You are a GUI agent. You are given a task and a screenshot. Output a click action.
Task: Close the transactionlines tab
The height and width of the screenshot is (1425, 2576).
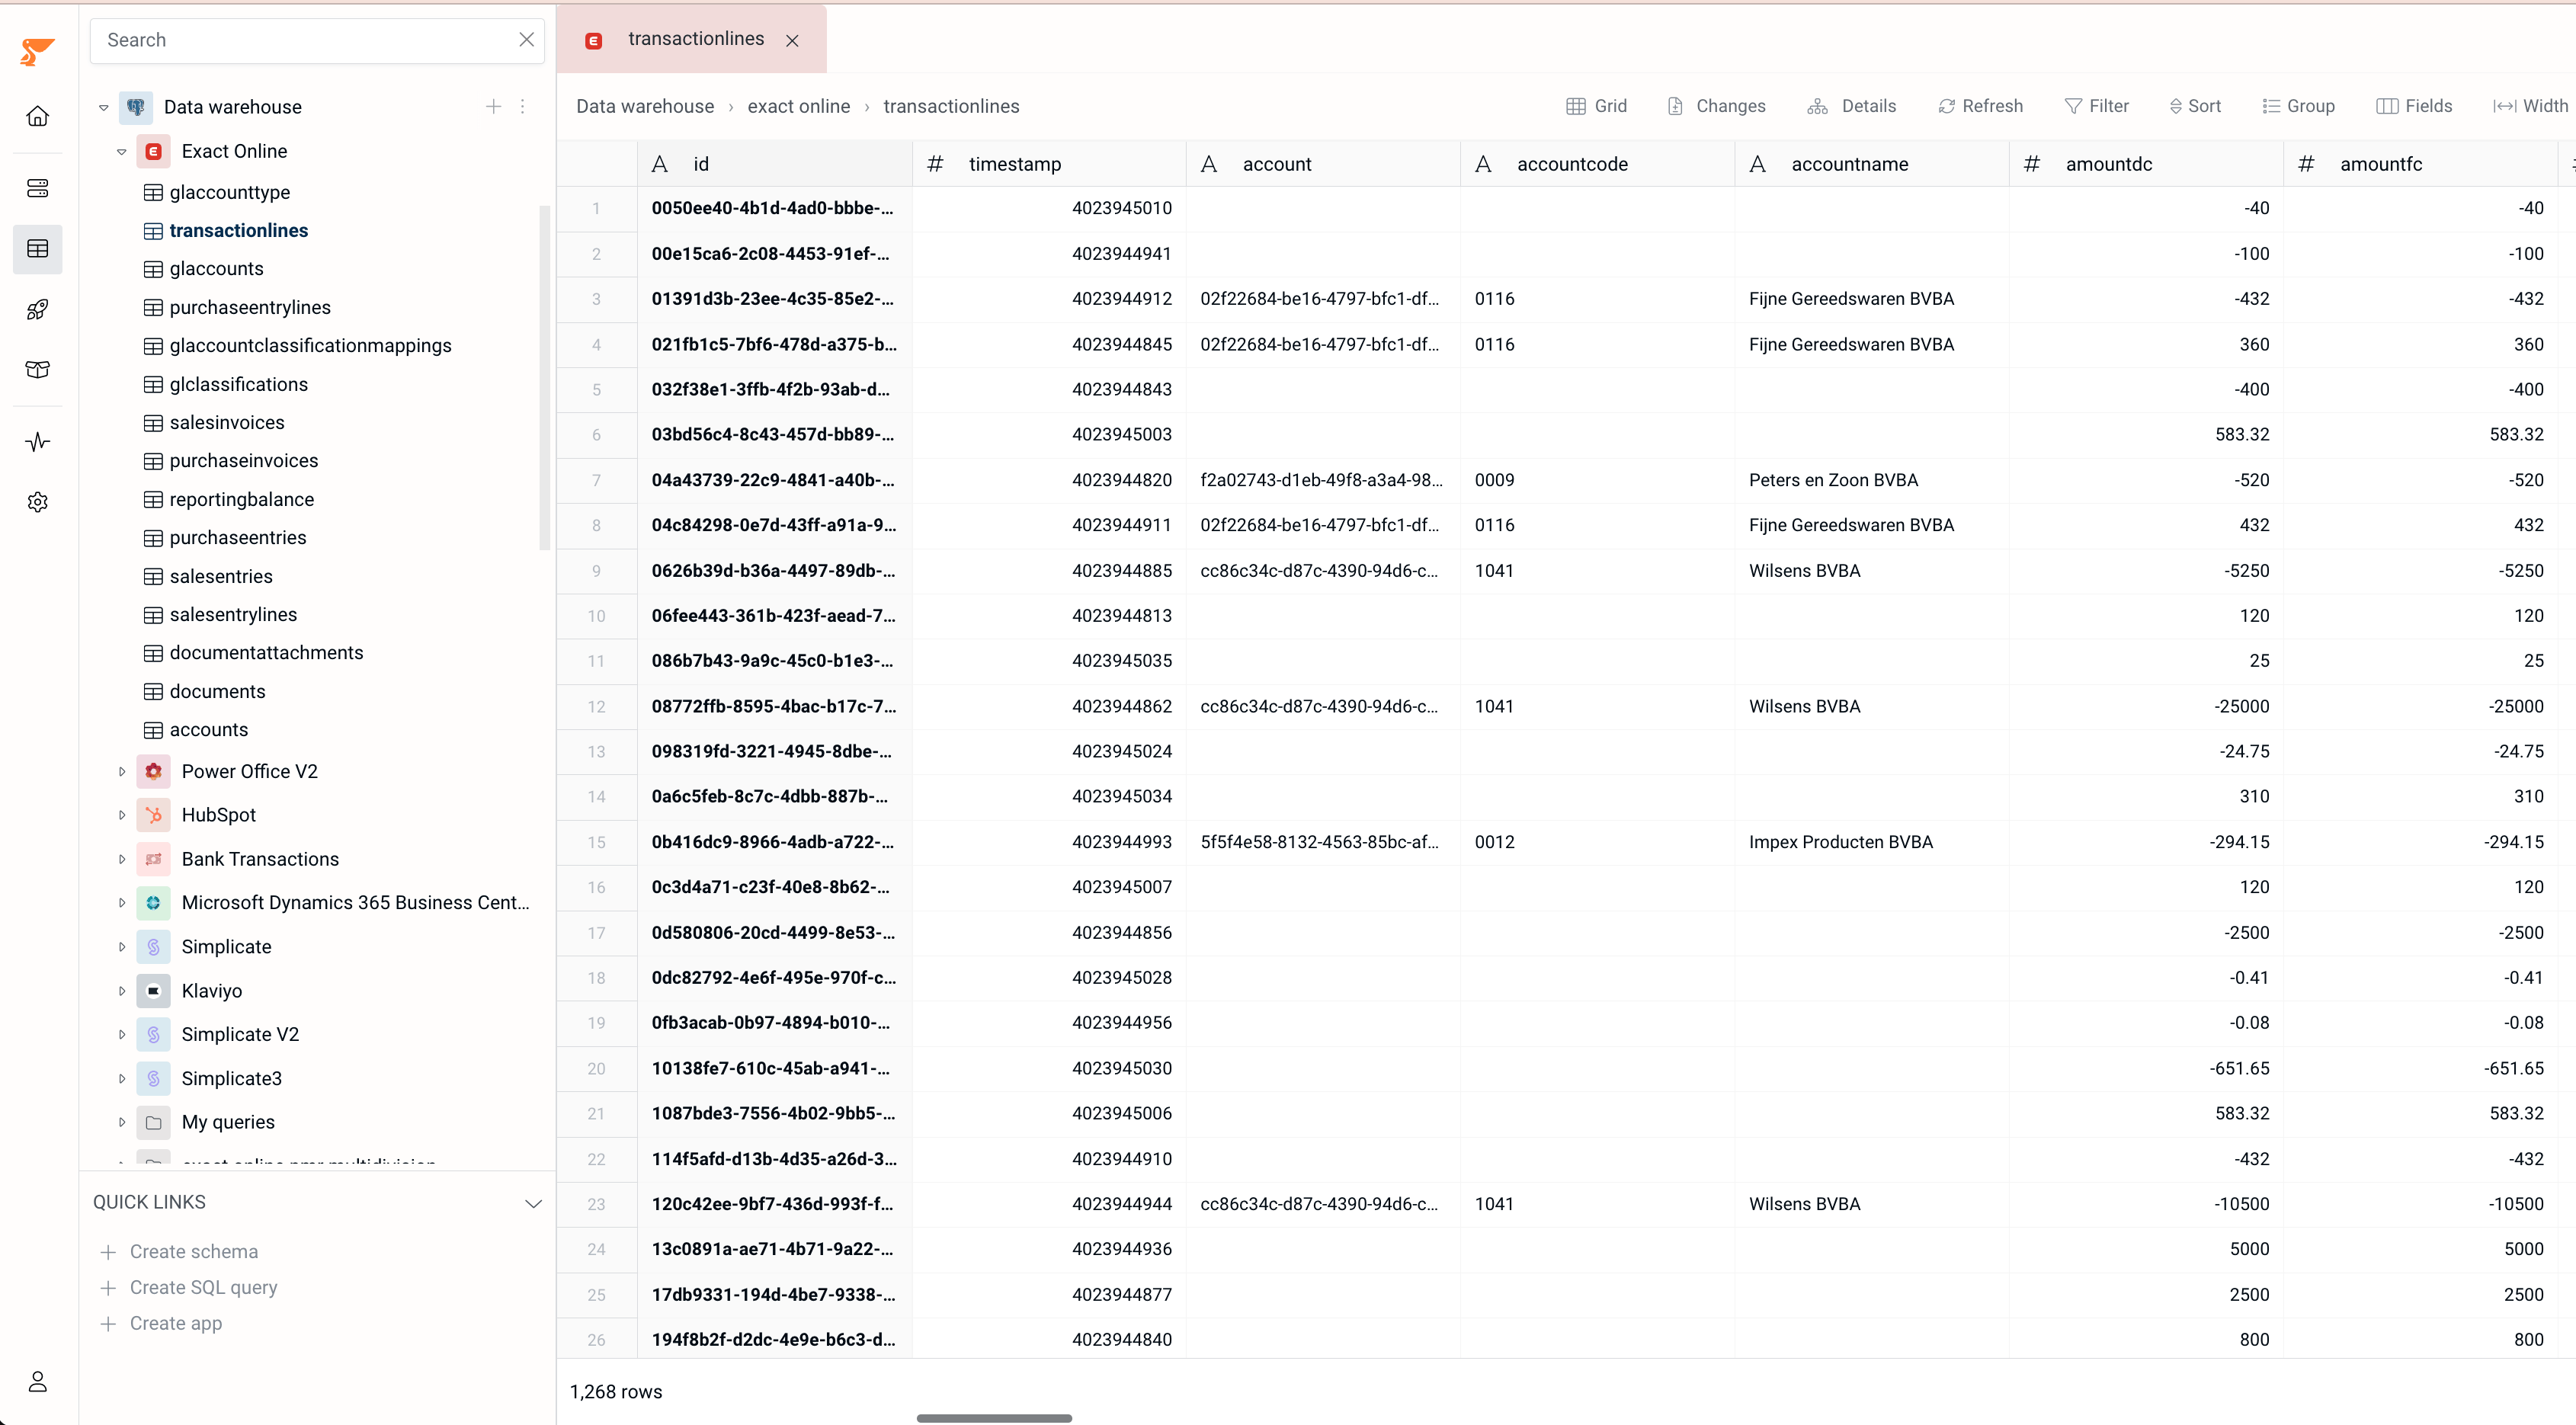click(x=792, y=41)
